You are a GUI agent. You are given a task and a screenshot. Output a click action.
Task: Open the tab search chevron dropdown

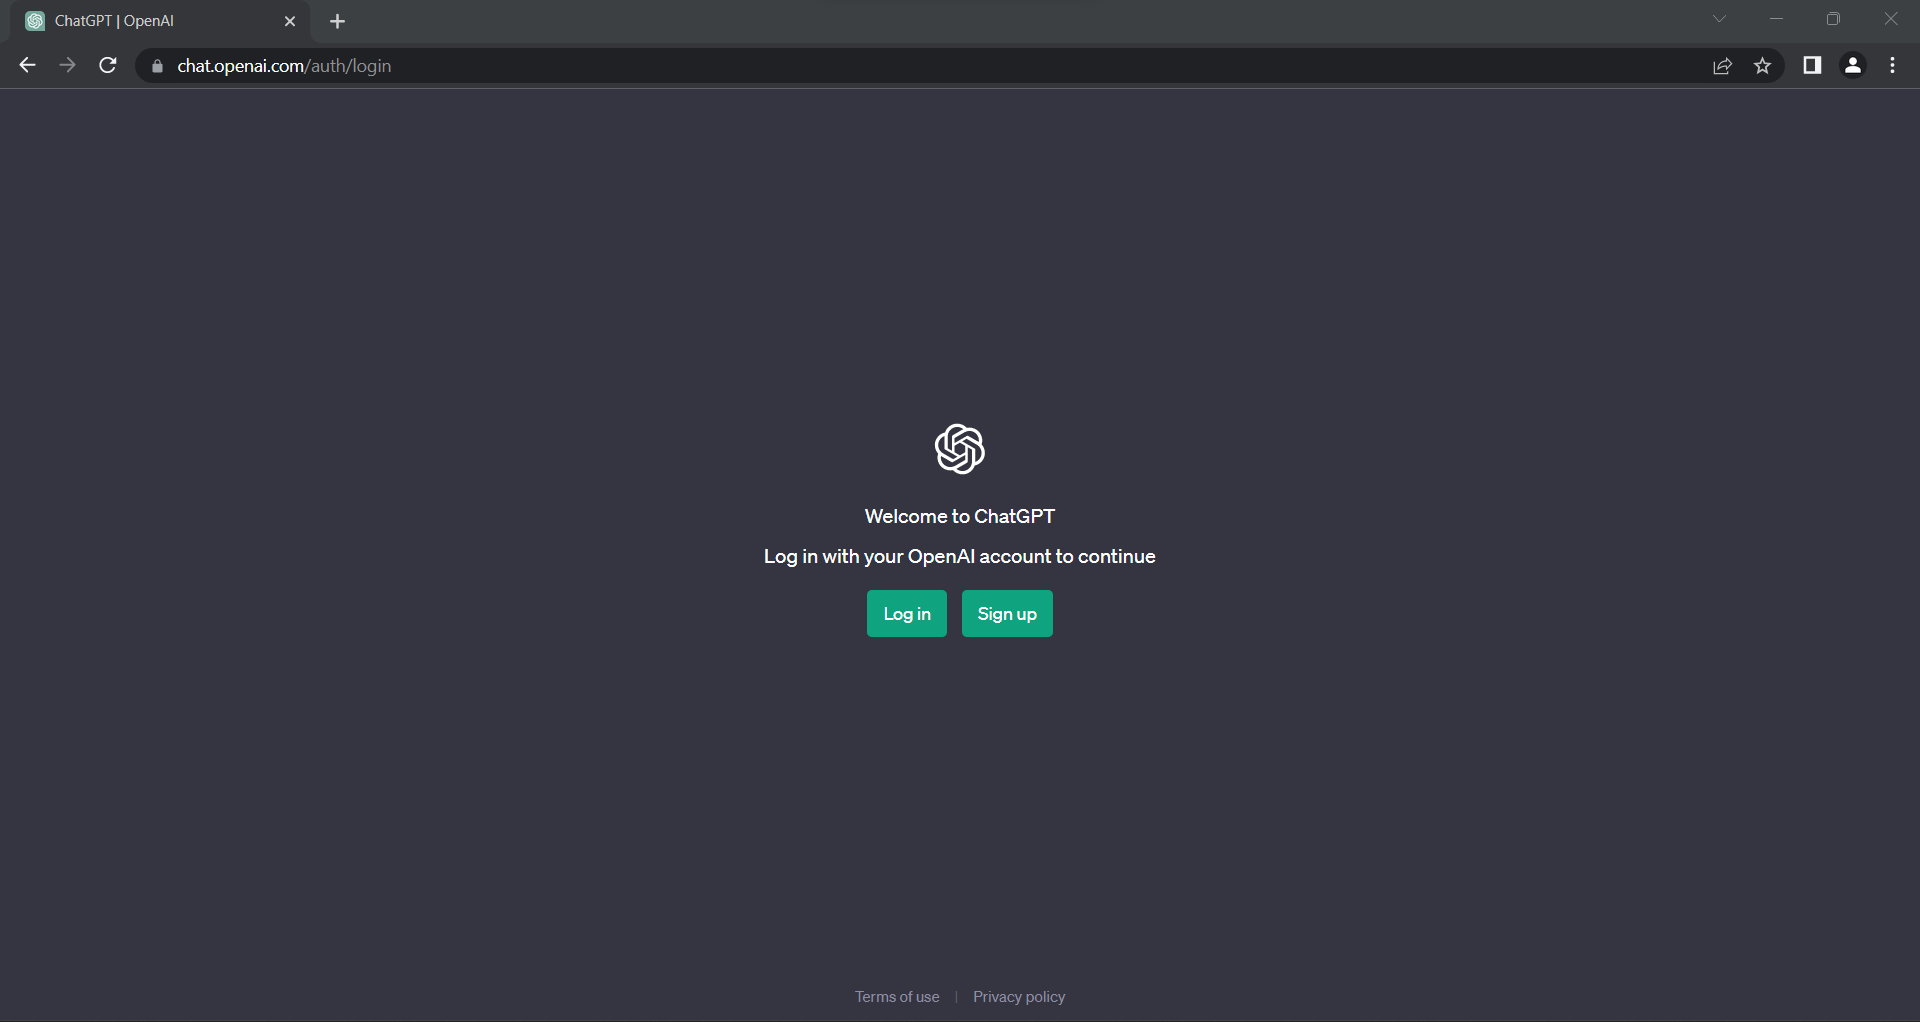[1719, 19]
